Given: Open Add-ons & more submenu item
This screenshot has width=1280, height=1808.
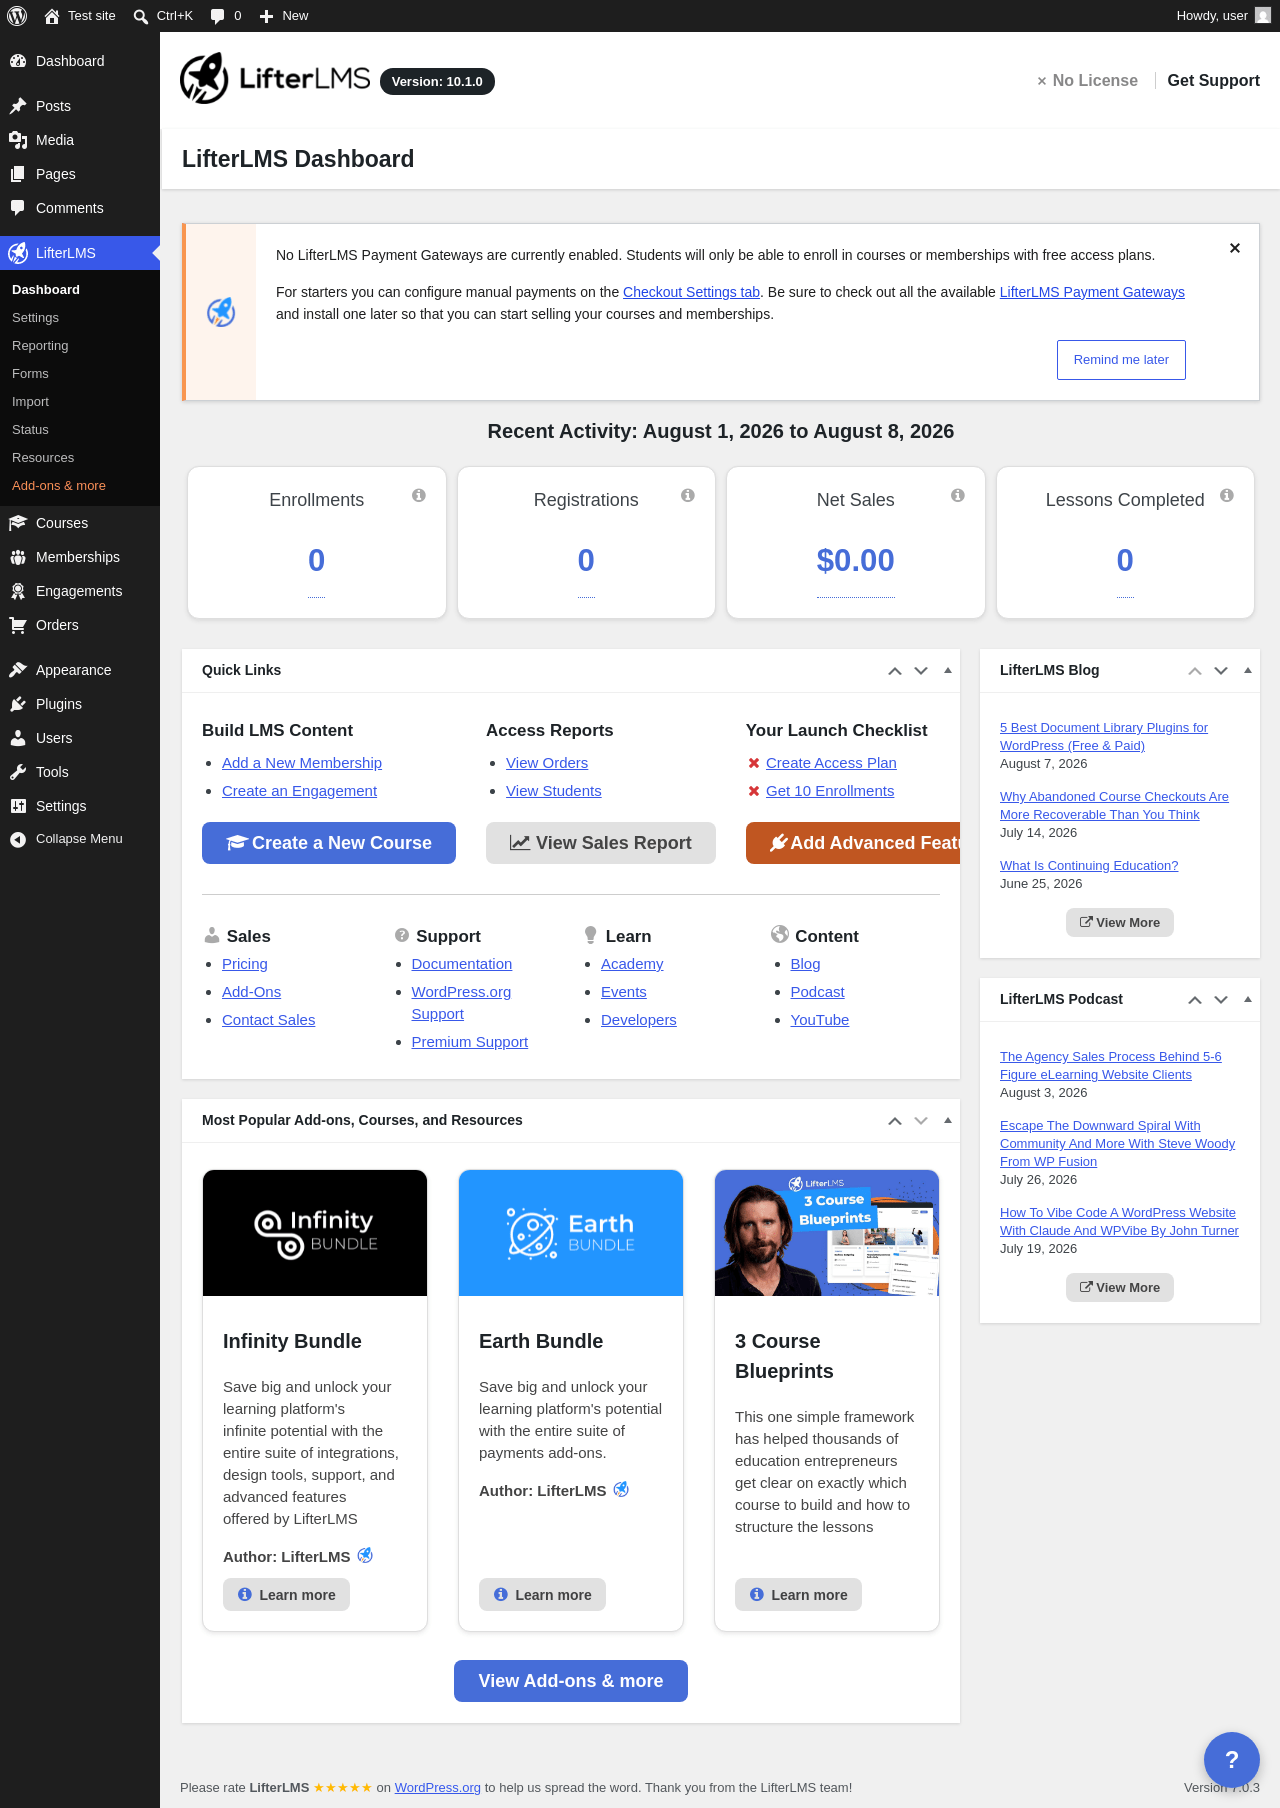Looking at the screenshot, I should [59, 486].
